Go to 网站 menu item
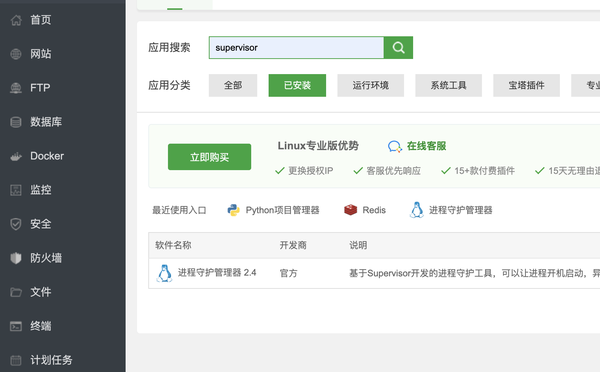The height and width of the screenshot is (372, 600). click(41, 54)
